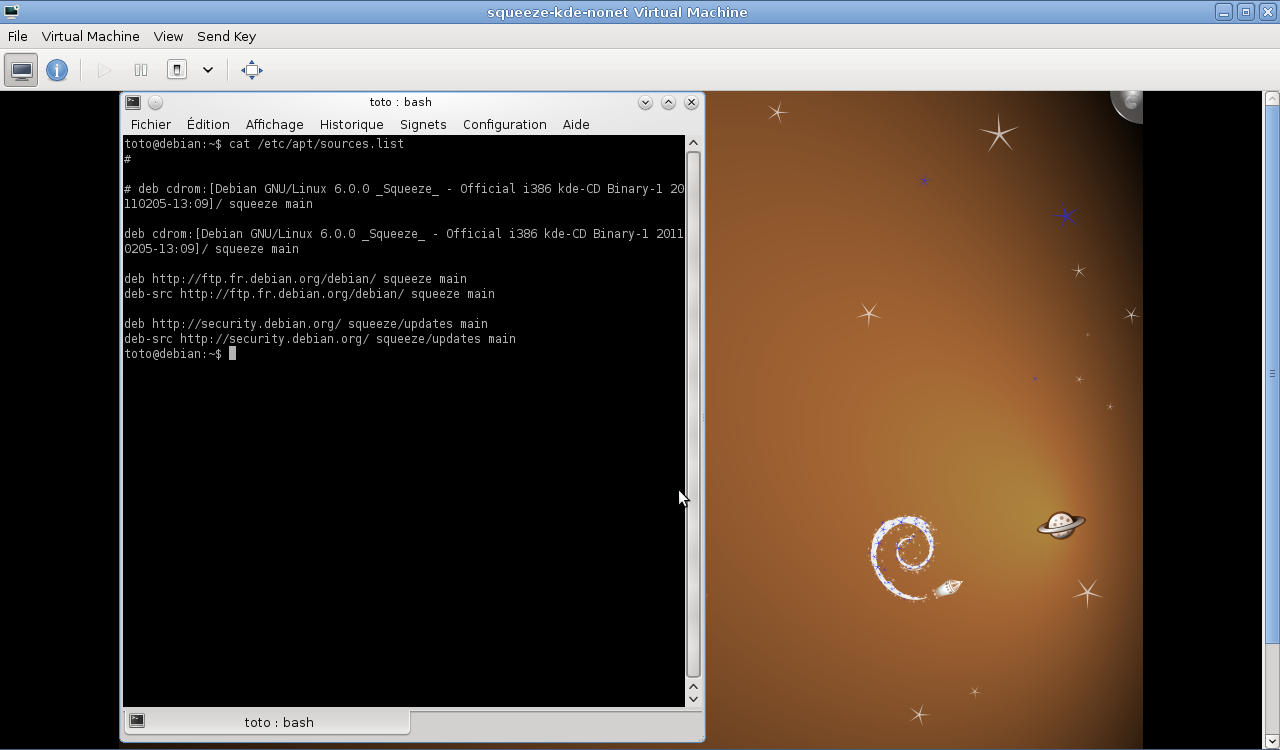Screen dimensions: 1280x750
Task: Click outer VM viewer scrollbar up arrow
Action: [x=1272, y=98]
